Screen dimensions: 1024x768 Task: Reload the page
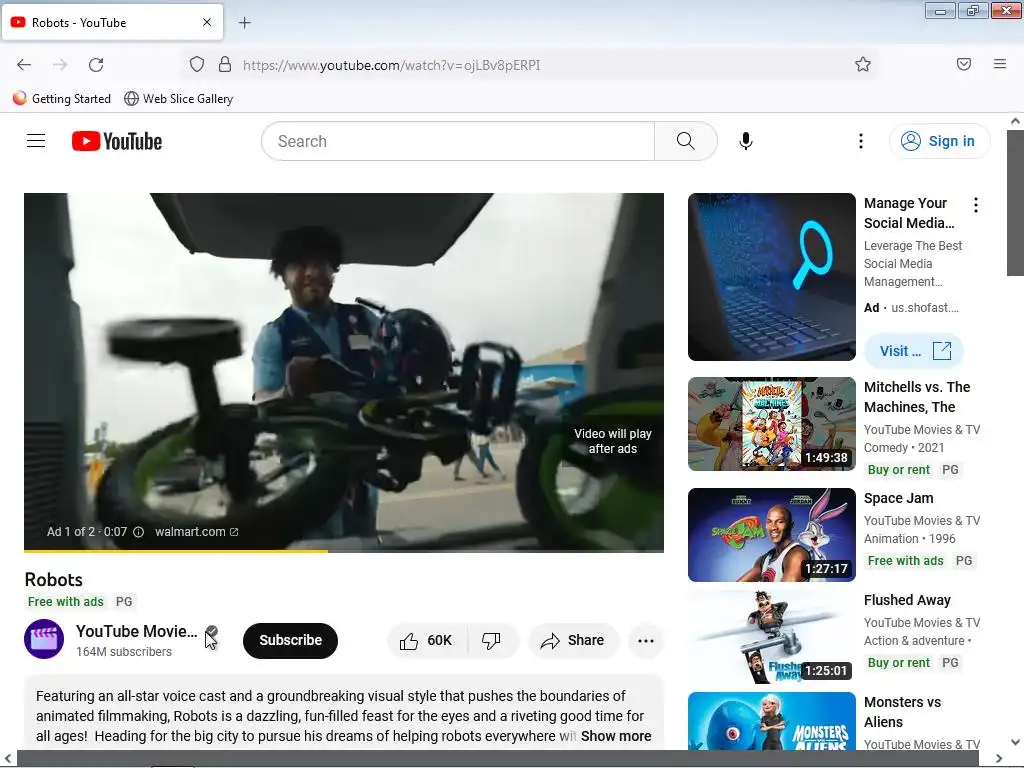[96, 65]
